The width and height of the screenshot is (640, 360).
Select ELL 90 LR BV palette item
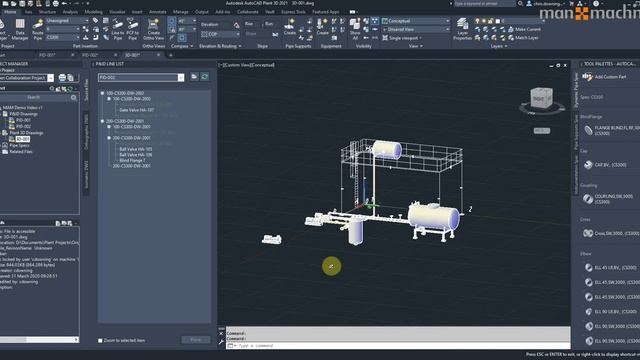click(611, 312)
